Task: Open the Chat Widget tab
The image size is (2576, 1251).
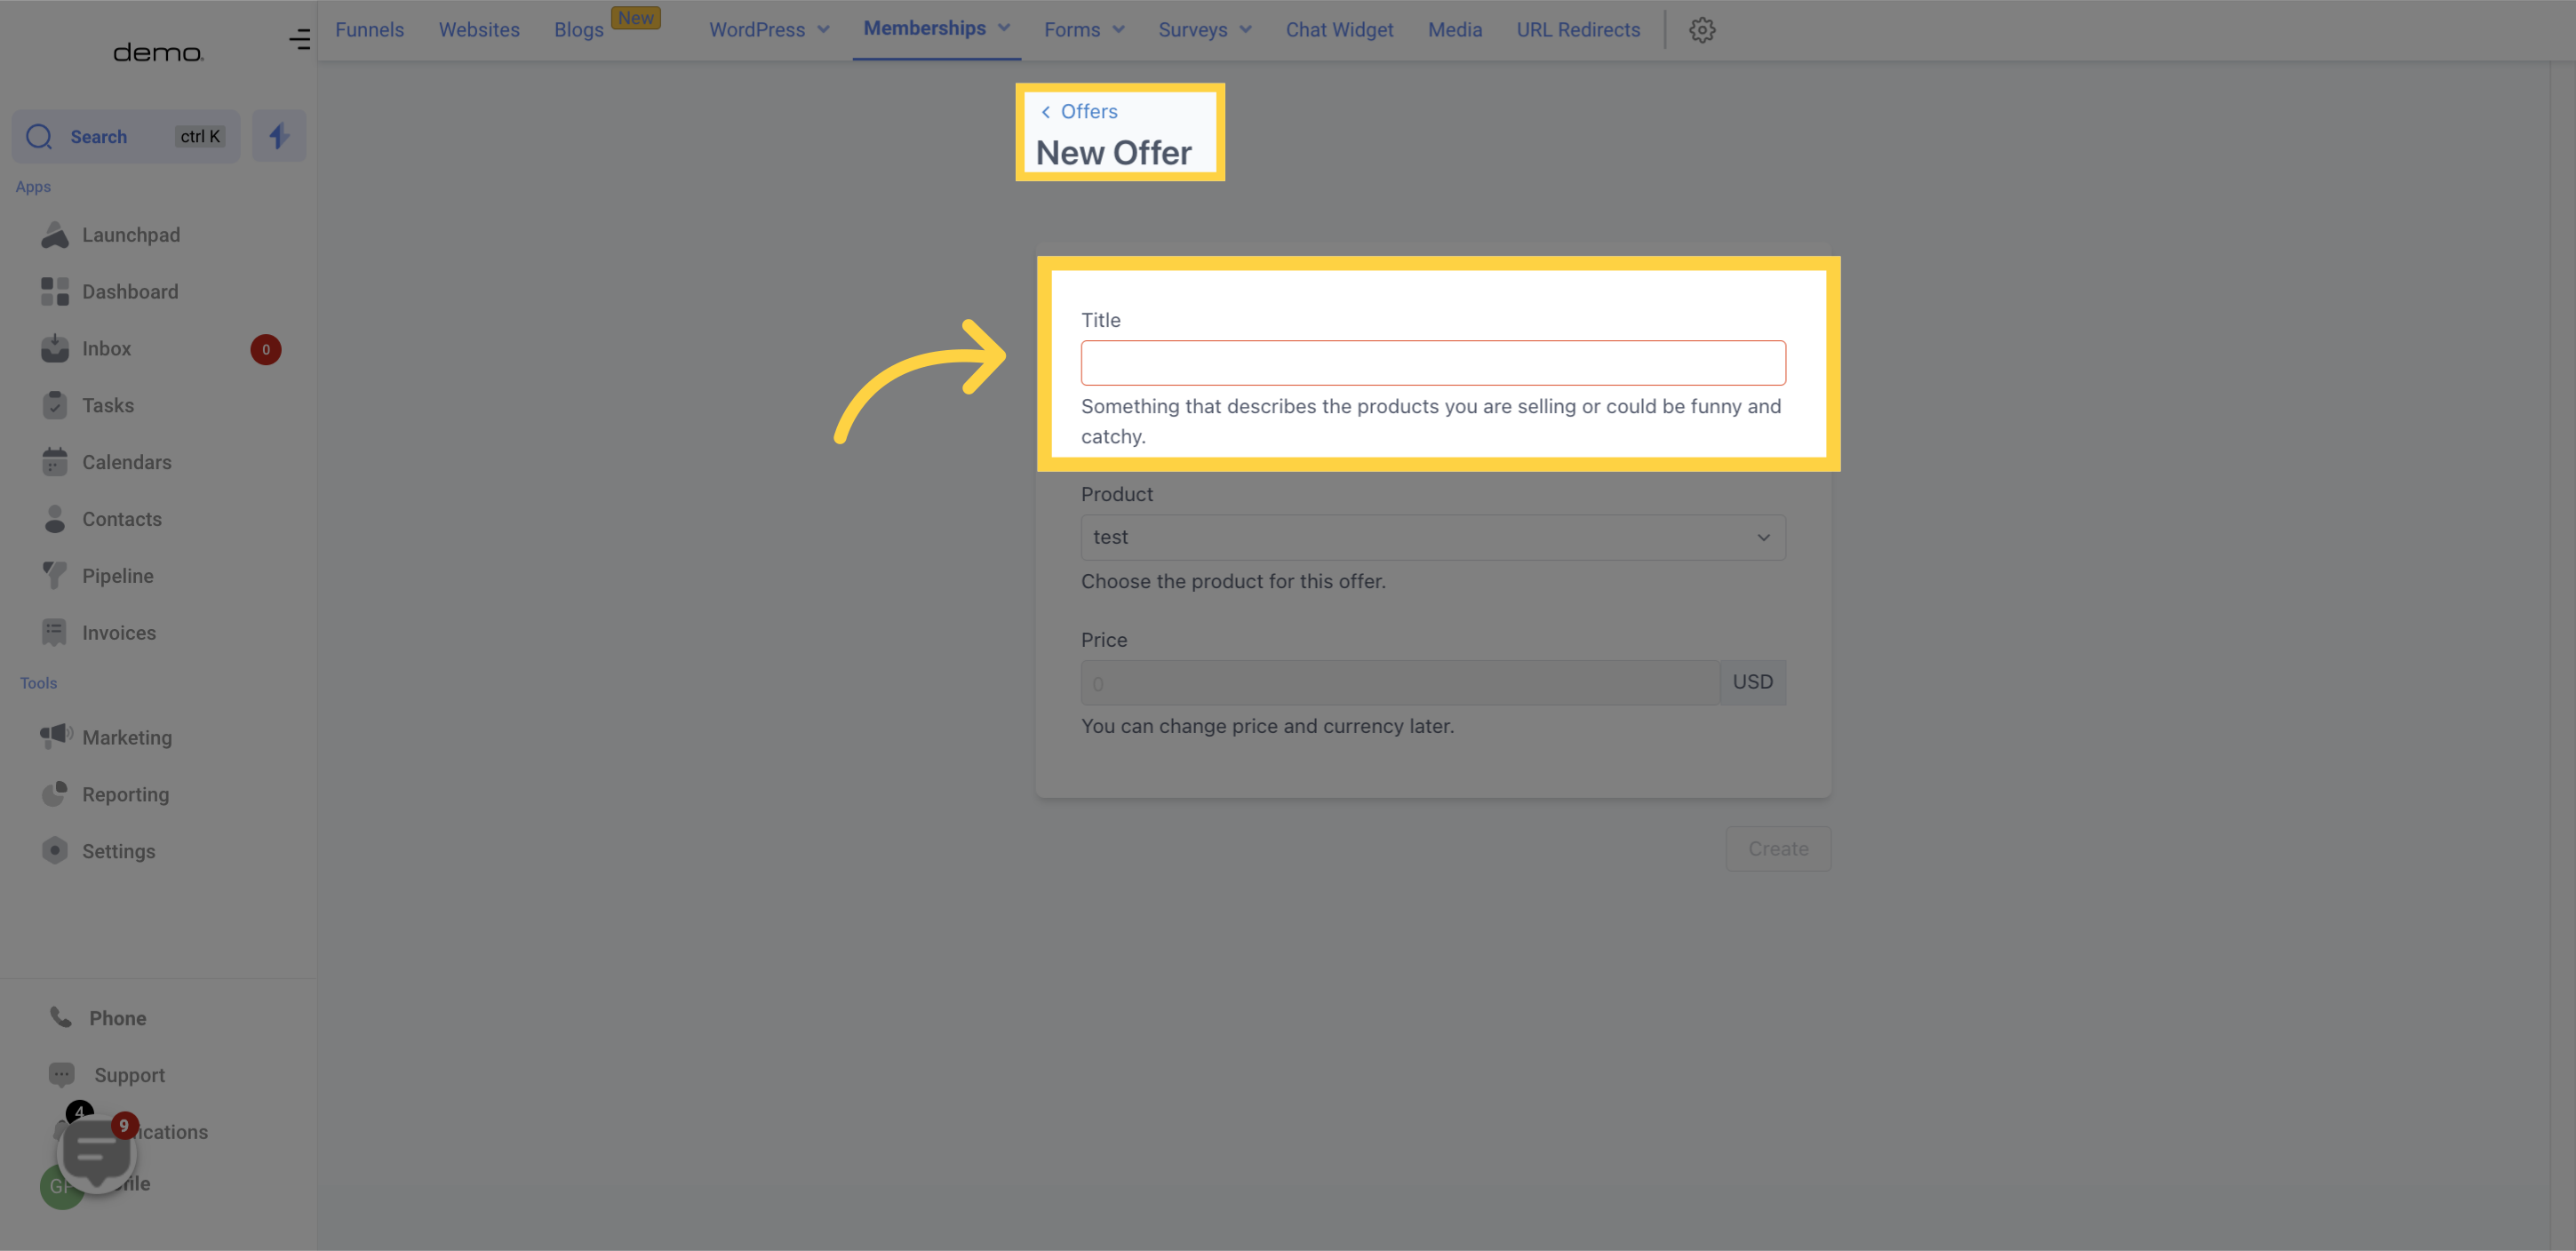Action: 1339,30
